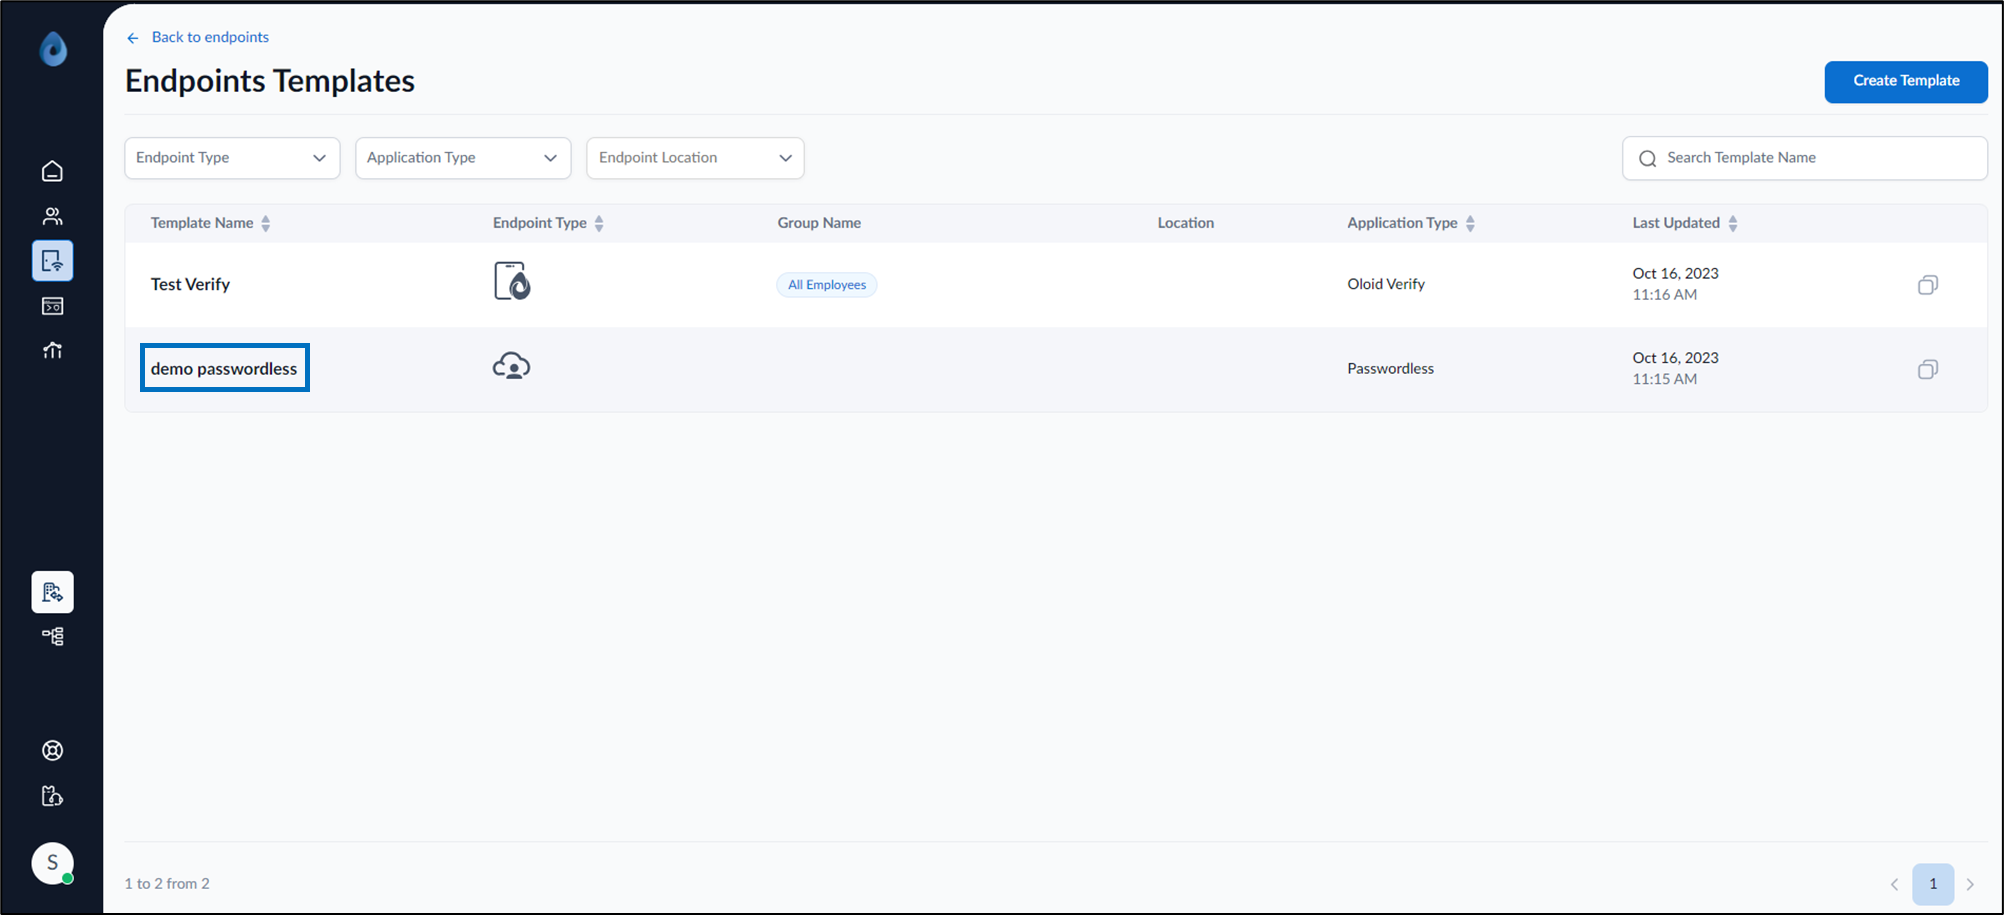The image size is (2004, 915).
Task: Open the Application Type filter dropdown
Action: click(463, 158)
